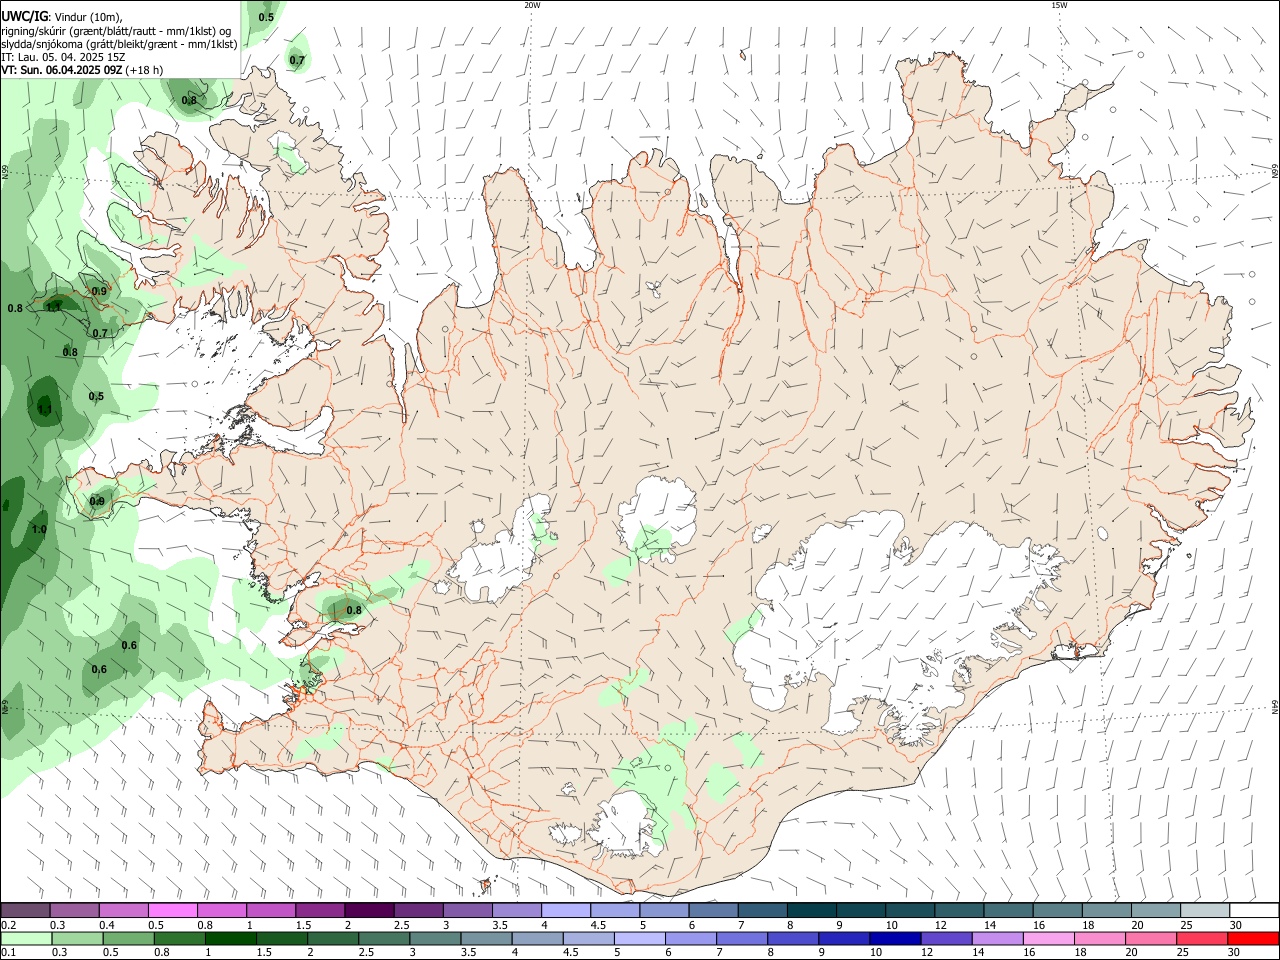Select the red-pink 25 swatch in the rain legend row

click(x=1201, y=939)
